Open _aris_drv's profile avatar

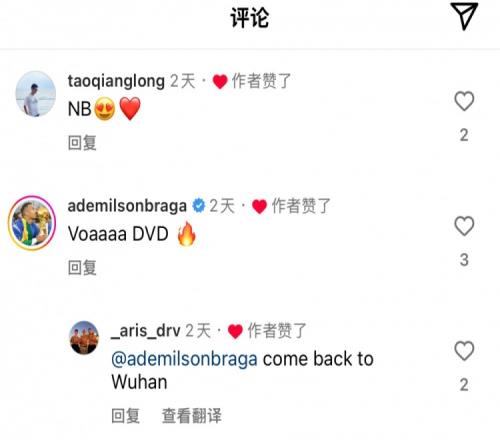(x=84, y=337)
